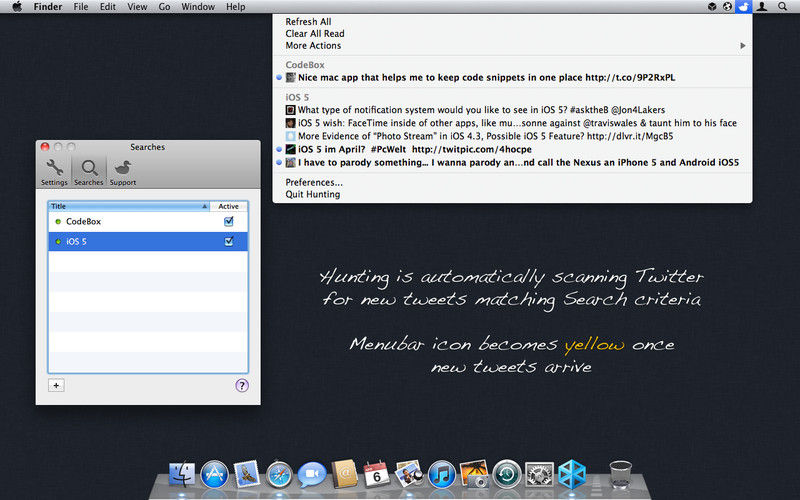Open the Settings tab in Searches window
Viewport: 800px width, 500px height.
[x=54, y=172]
